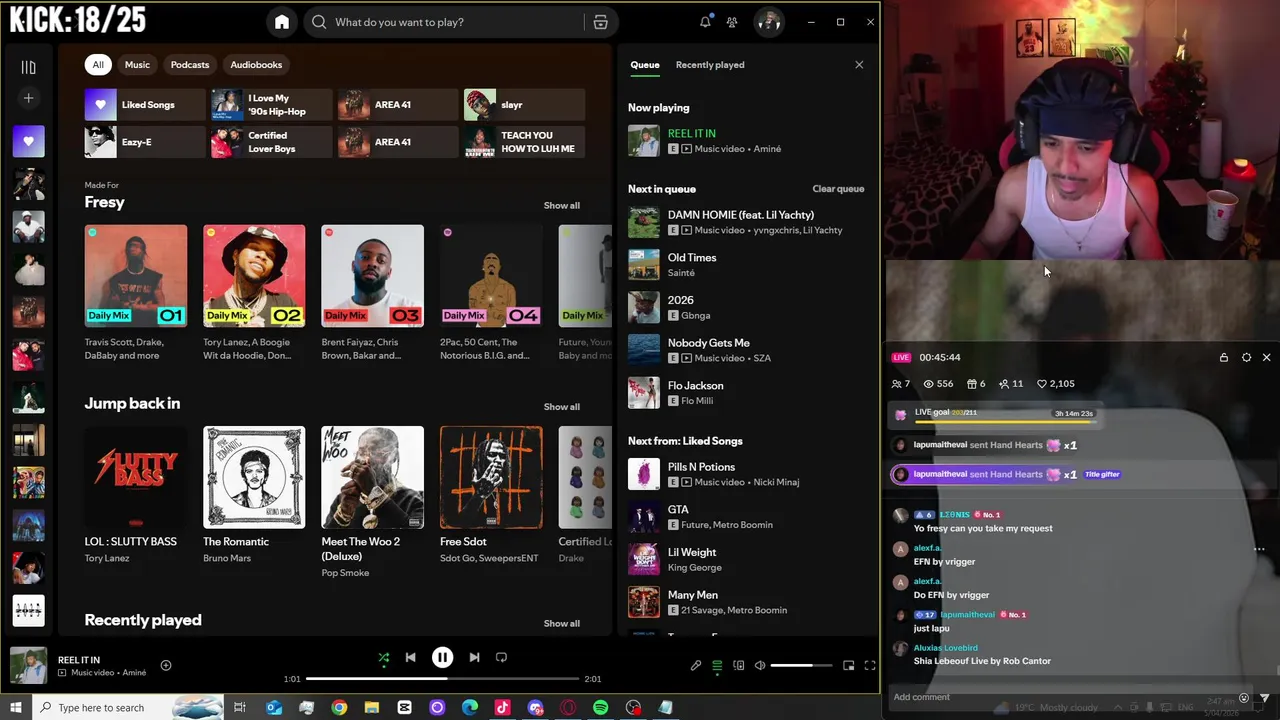Expand Your Library sidebar icon
The width and height of the screenshot is (1280, 720).
(28, 67)
